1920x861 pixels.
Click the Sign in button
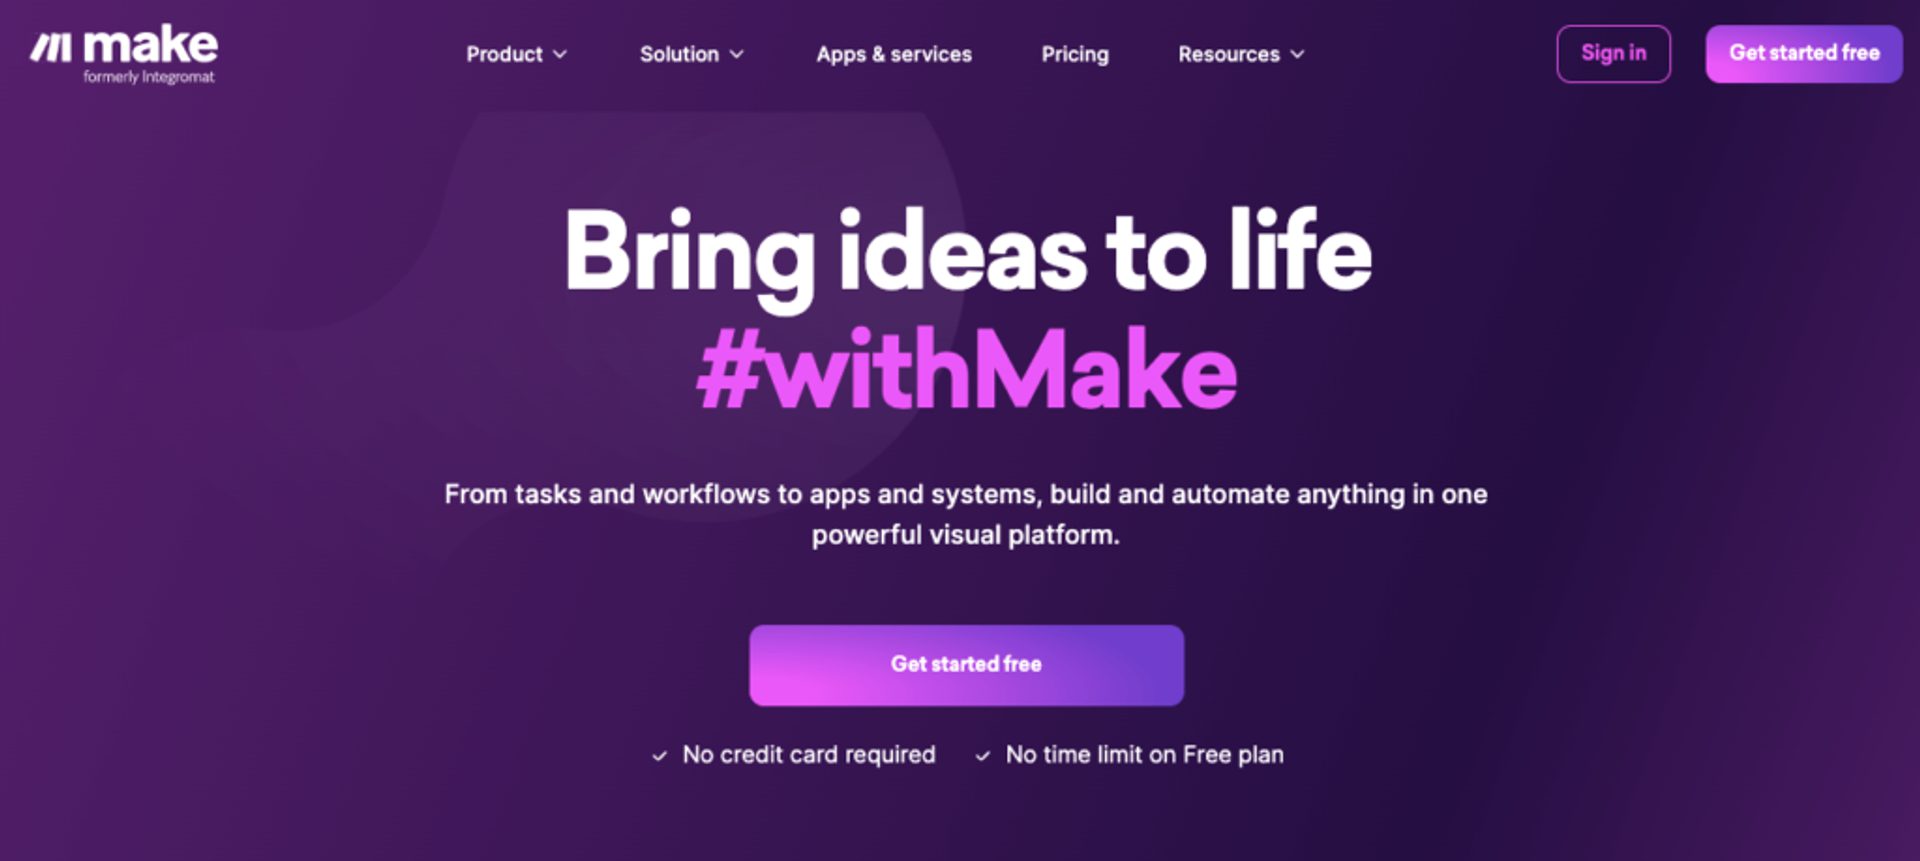coord(1613,53)
